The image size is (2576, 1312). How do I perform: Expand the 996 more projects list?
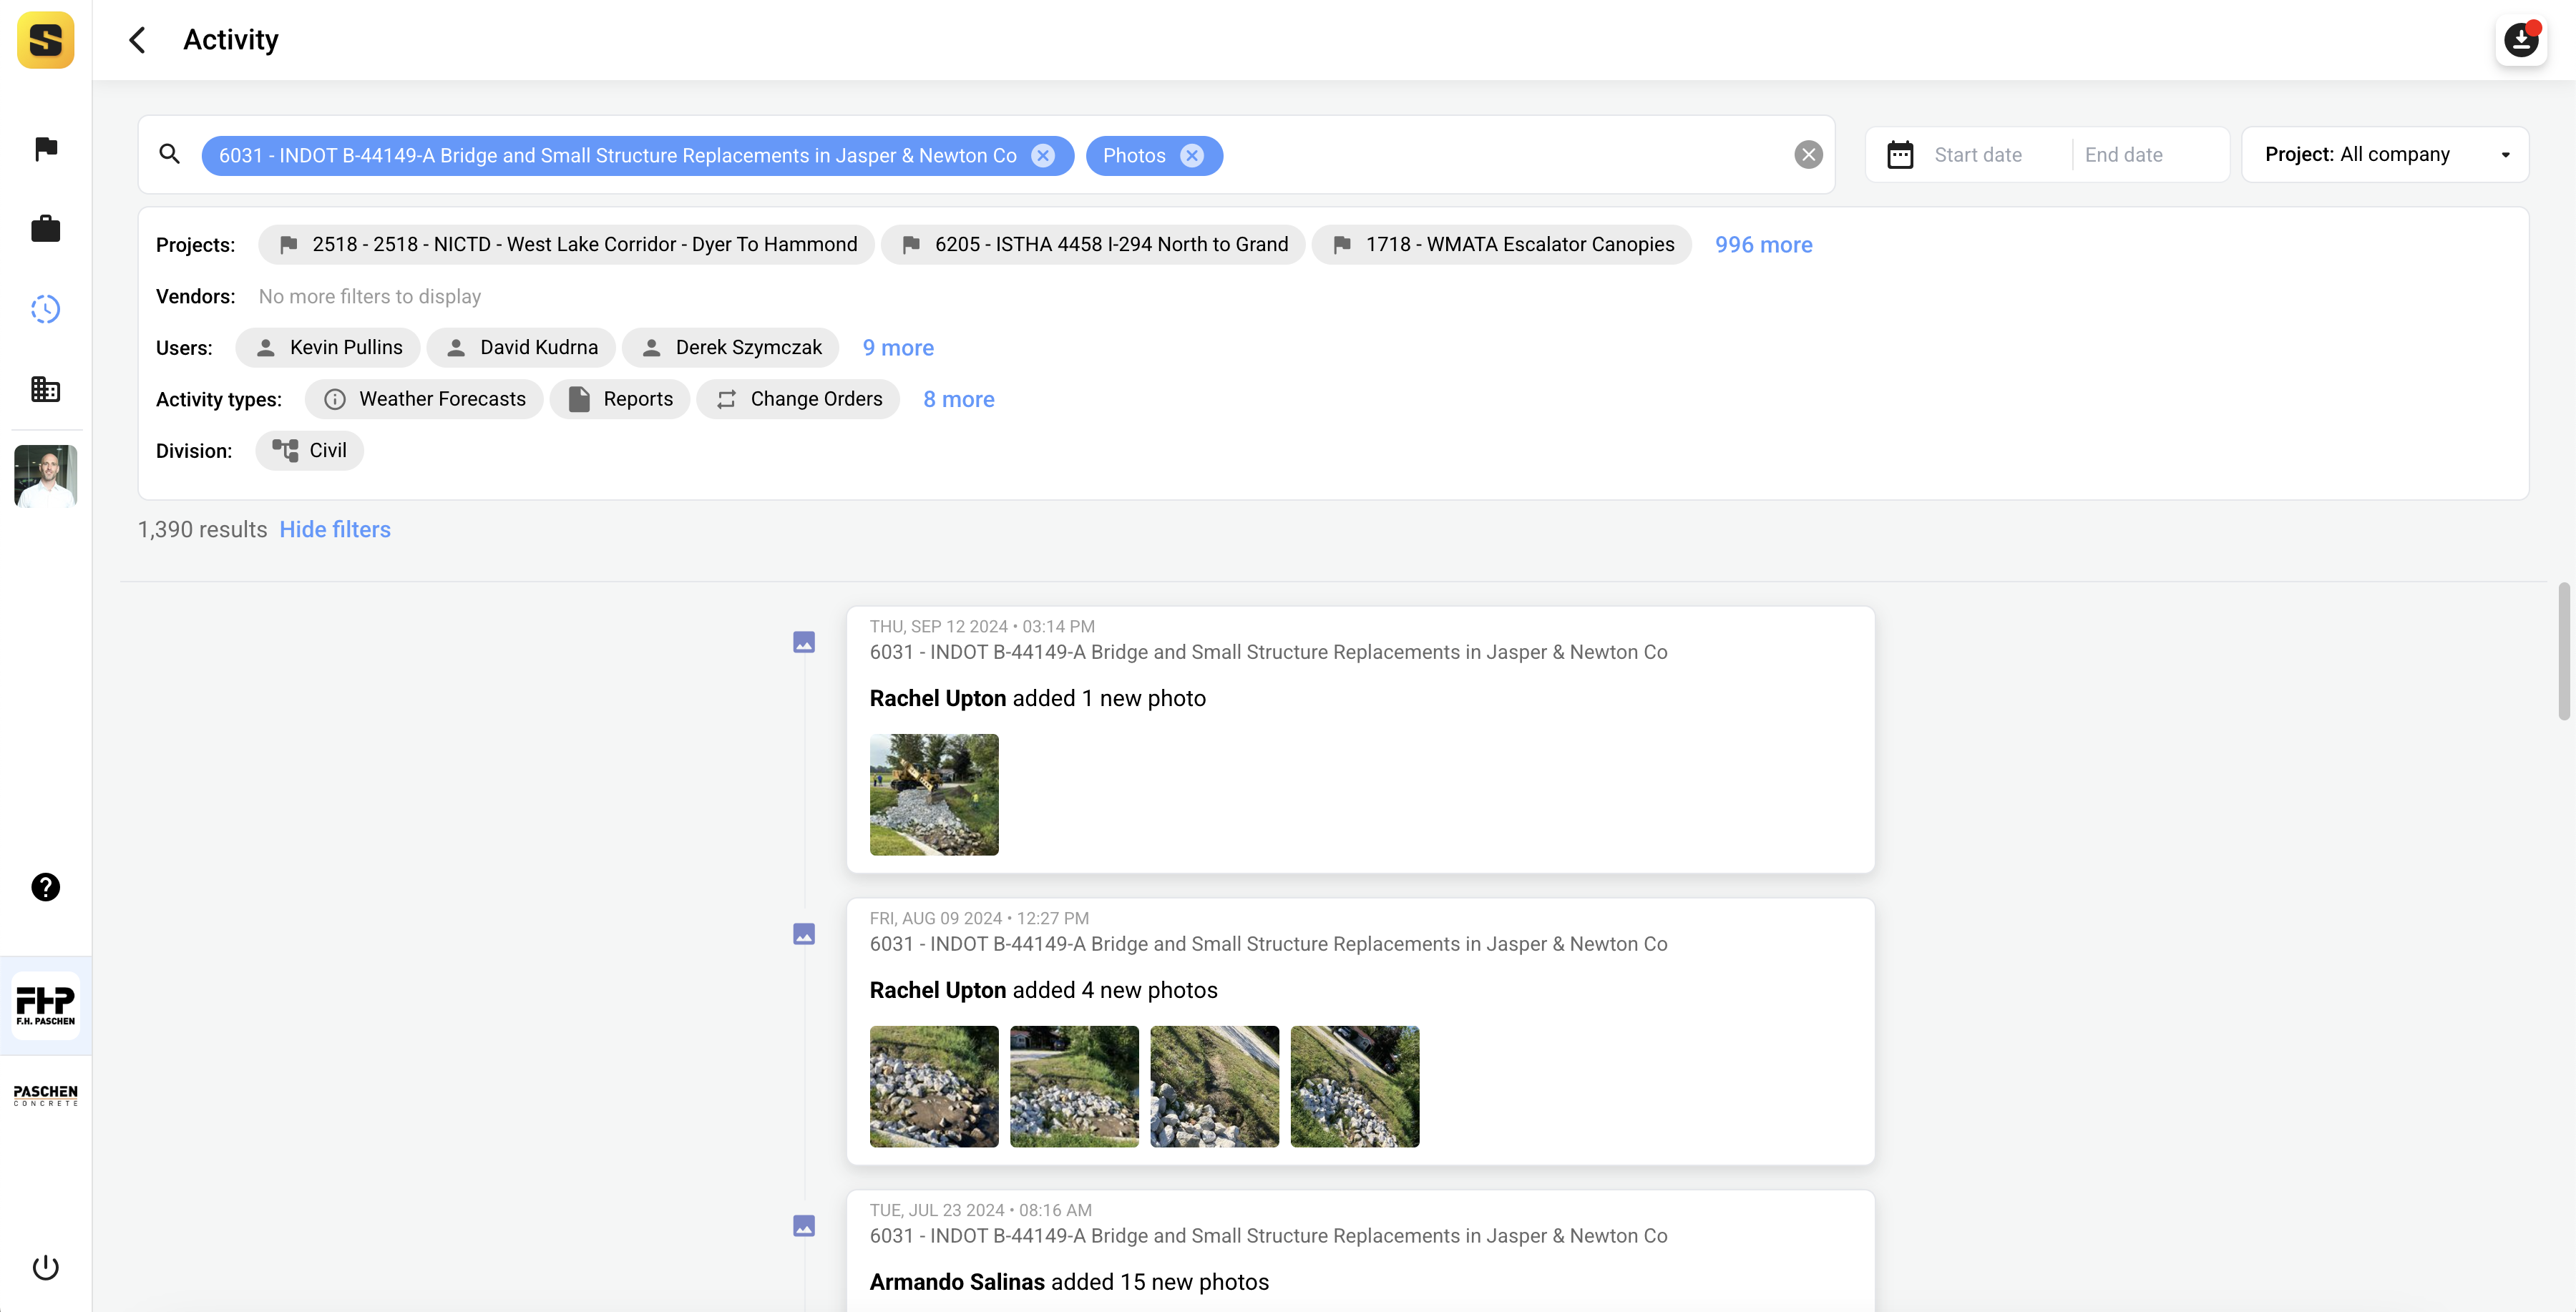pyautogui.click(x=1763, y=244)
